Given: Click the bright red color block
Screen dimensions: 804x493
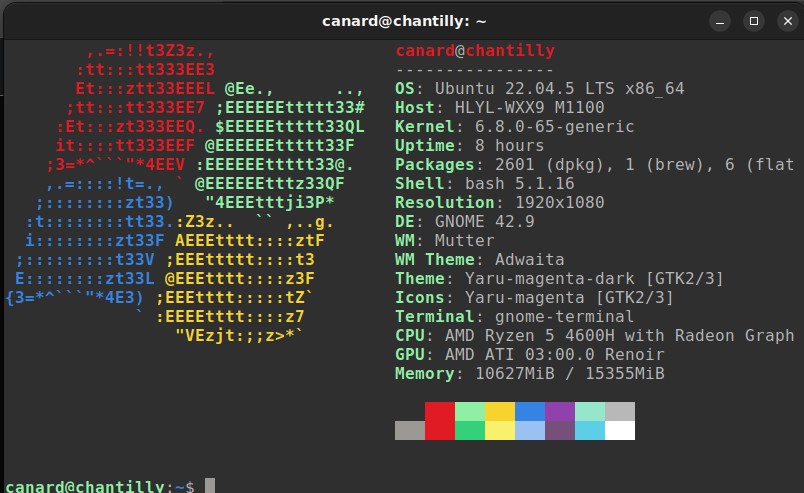Looking at the screenshot, I should tap(440, 421).
